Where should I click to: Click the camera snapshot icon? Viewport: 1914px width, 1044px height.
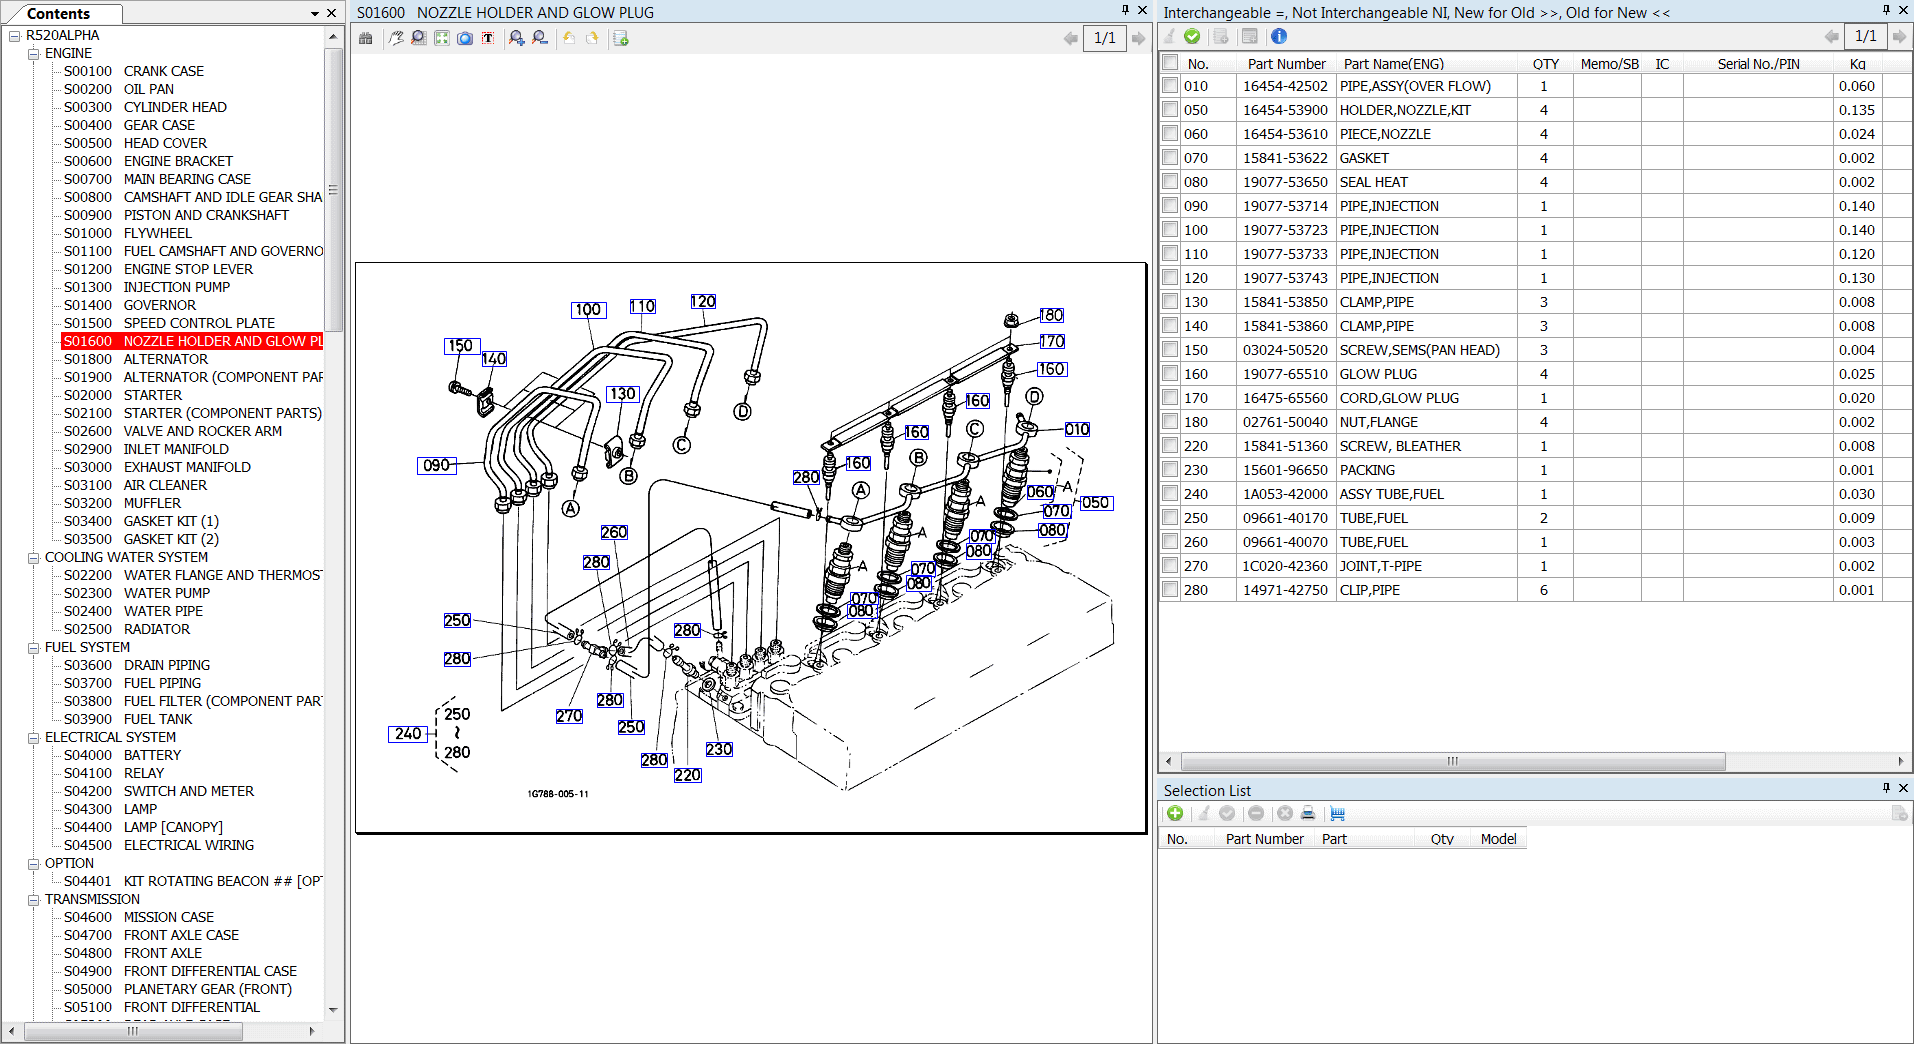[464, 38]
